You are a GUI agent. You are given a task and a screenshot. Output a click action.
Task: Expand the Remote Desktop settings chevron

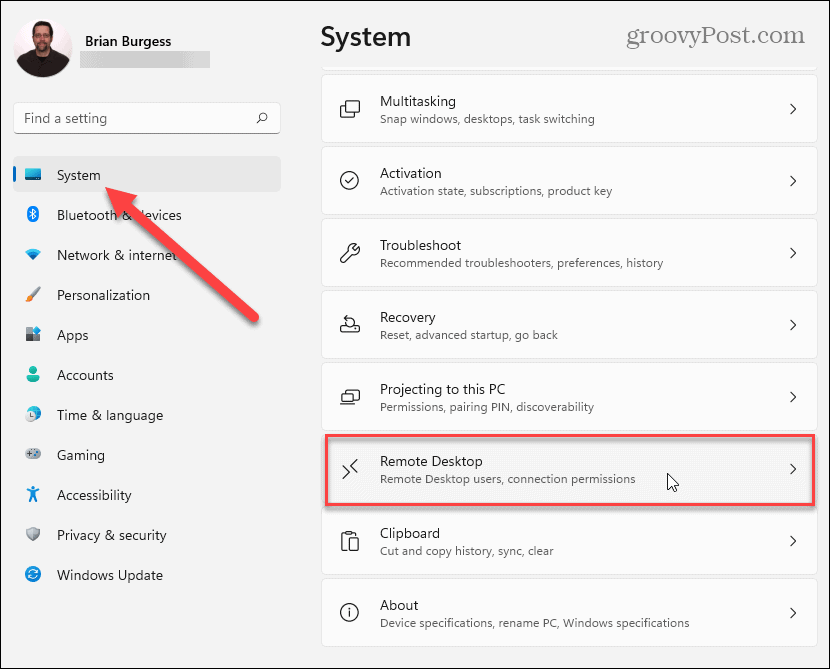pos(793,468)
